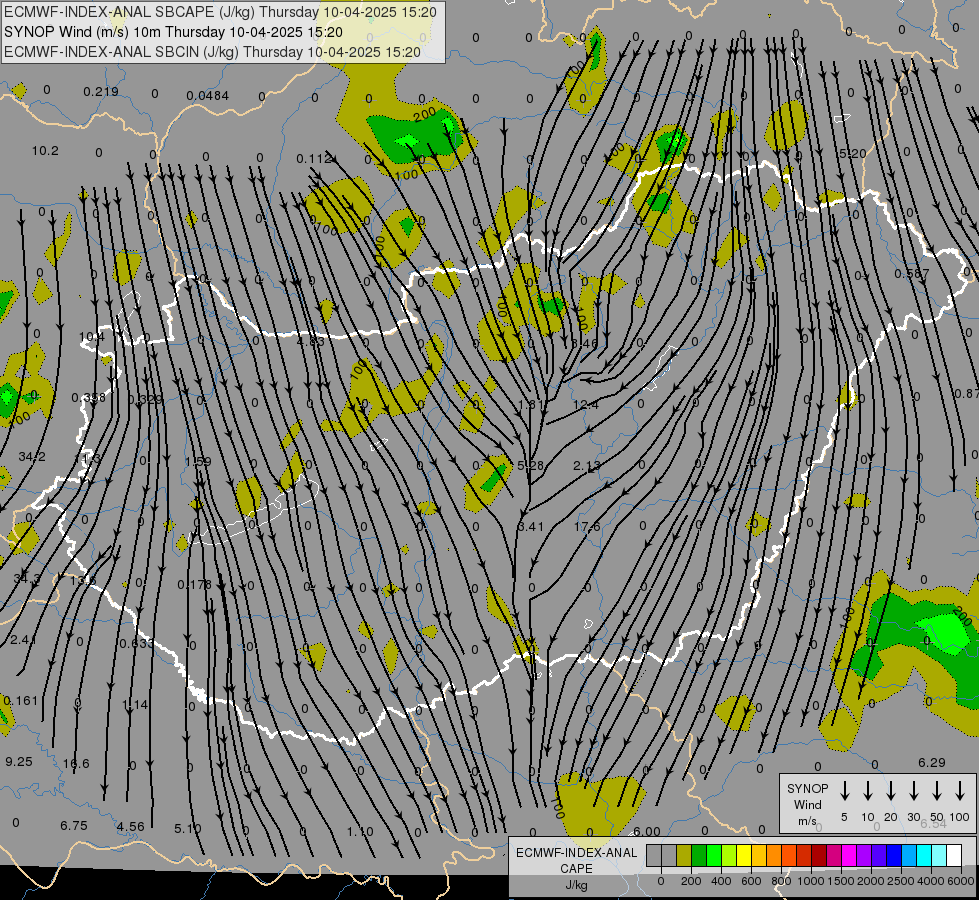Click the map value 1.59
This screenshot has width=979, height=900.
click(198, 462)
